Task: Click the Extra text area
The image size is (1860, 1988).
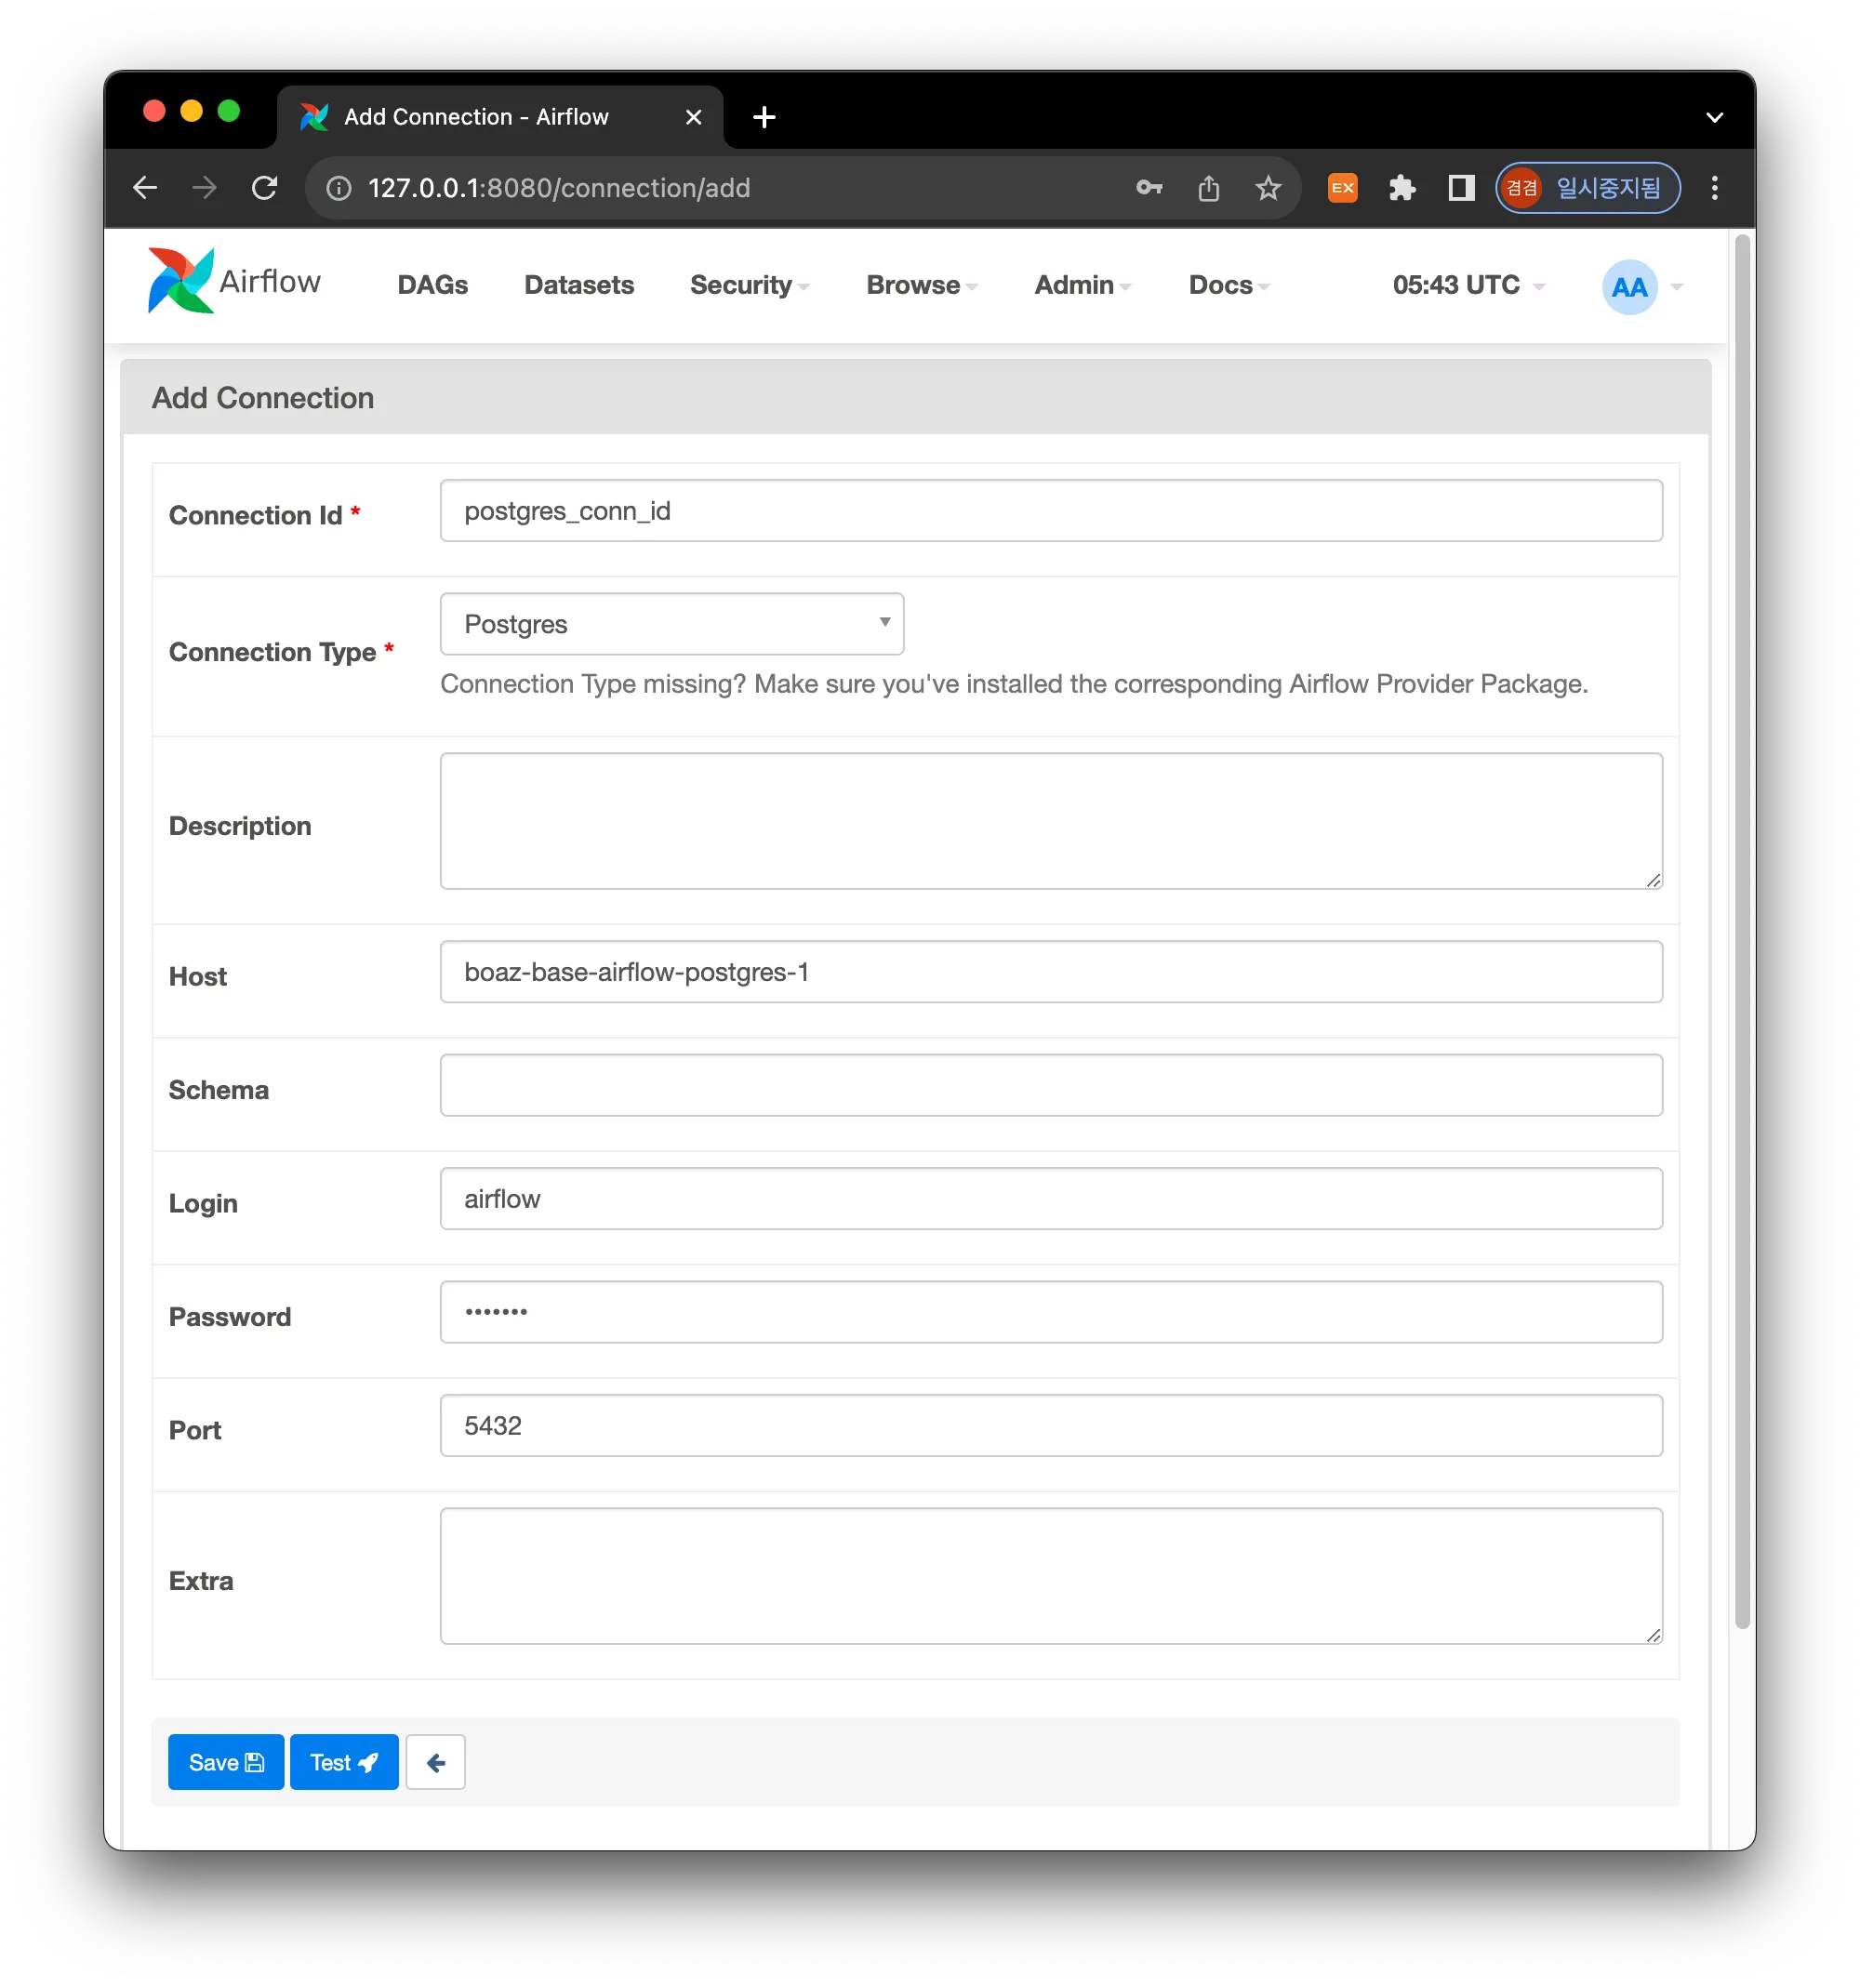Action: point(1050,1575)
